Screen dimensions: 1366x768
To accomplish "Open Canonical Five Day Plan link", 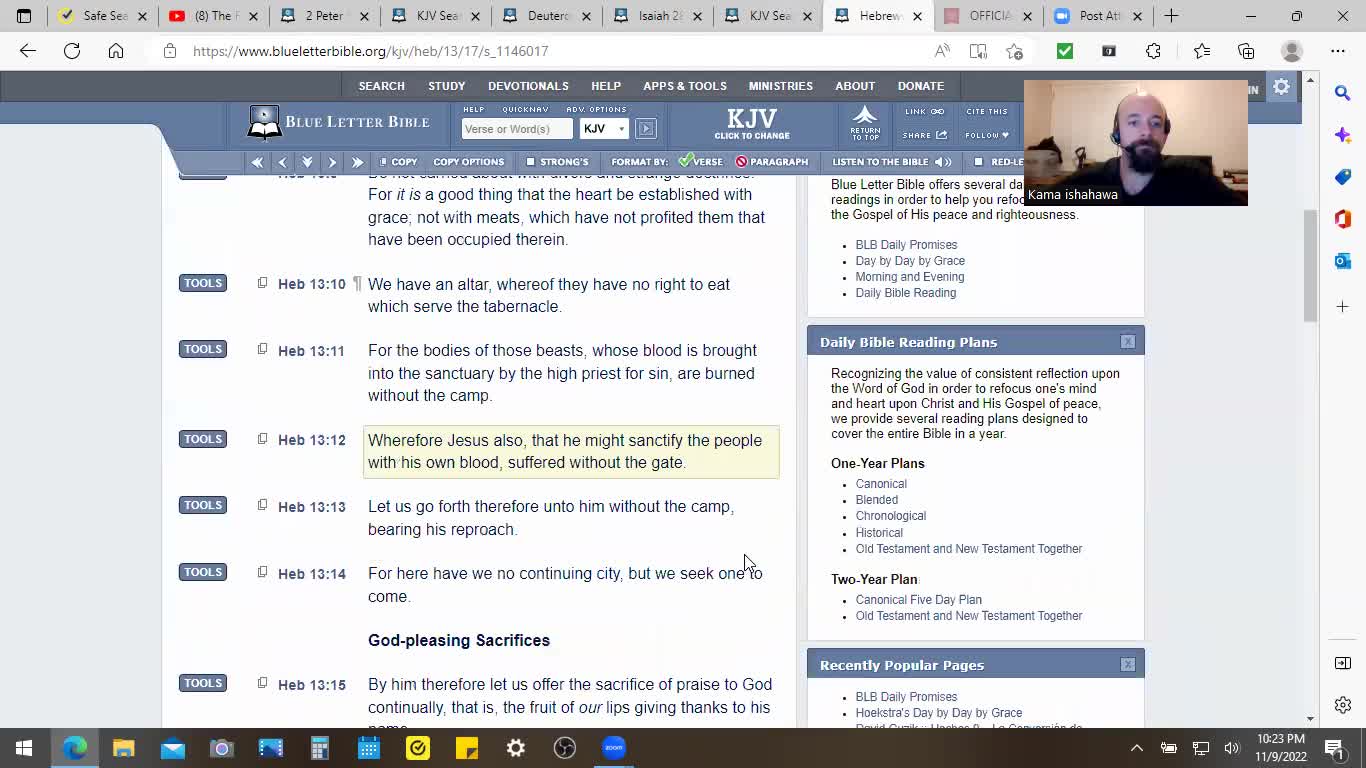I will point(918,600).
